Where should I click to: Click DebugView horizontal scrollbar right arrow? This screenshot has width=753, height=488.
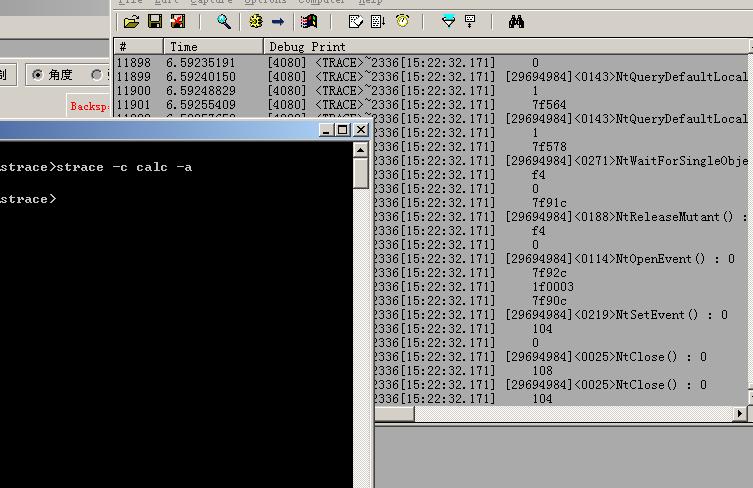pyautogui.click(x=740, y=414)
